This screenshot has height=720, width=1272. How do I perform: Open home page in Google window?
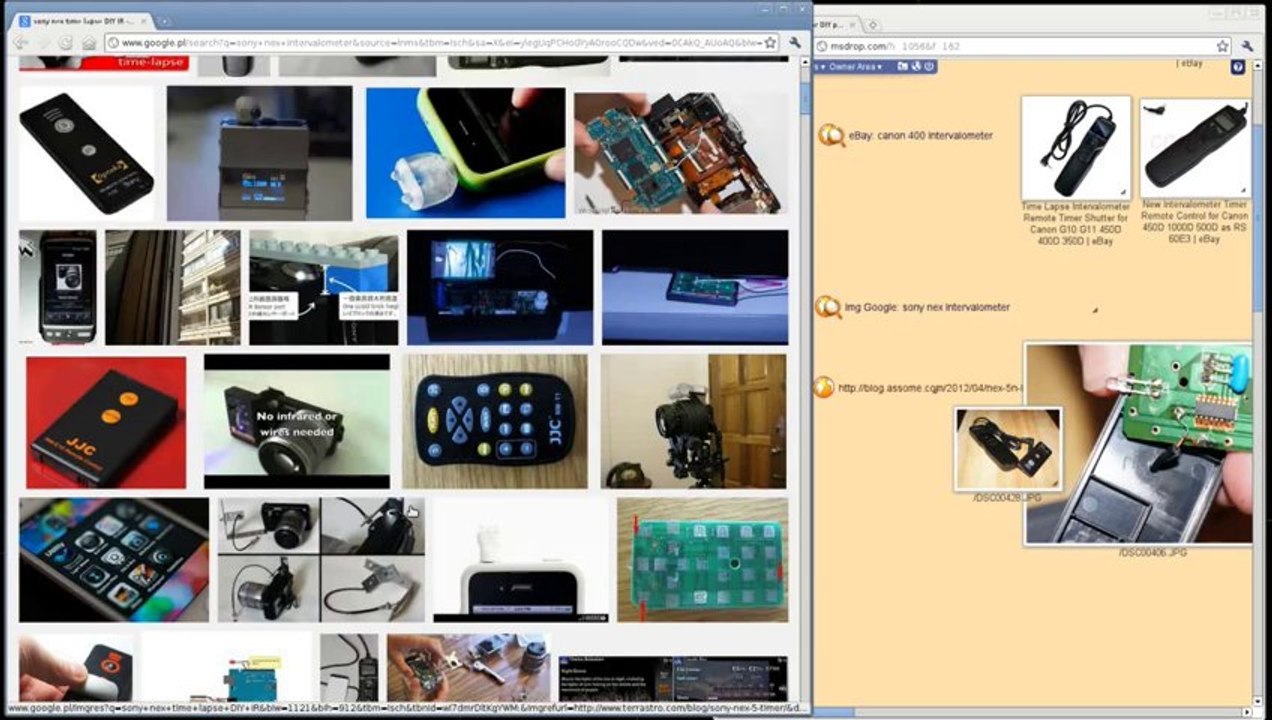coord(88,43)
